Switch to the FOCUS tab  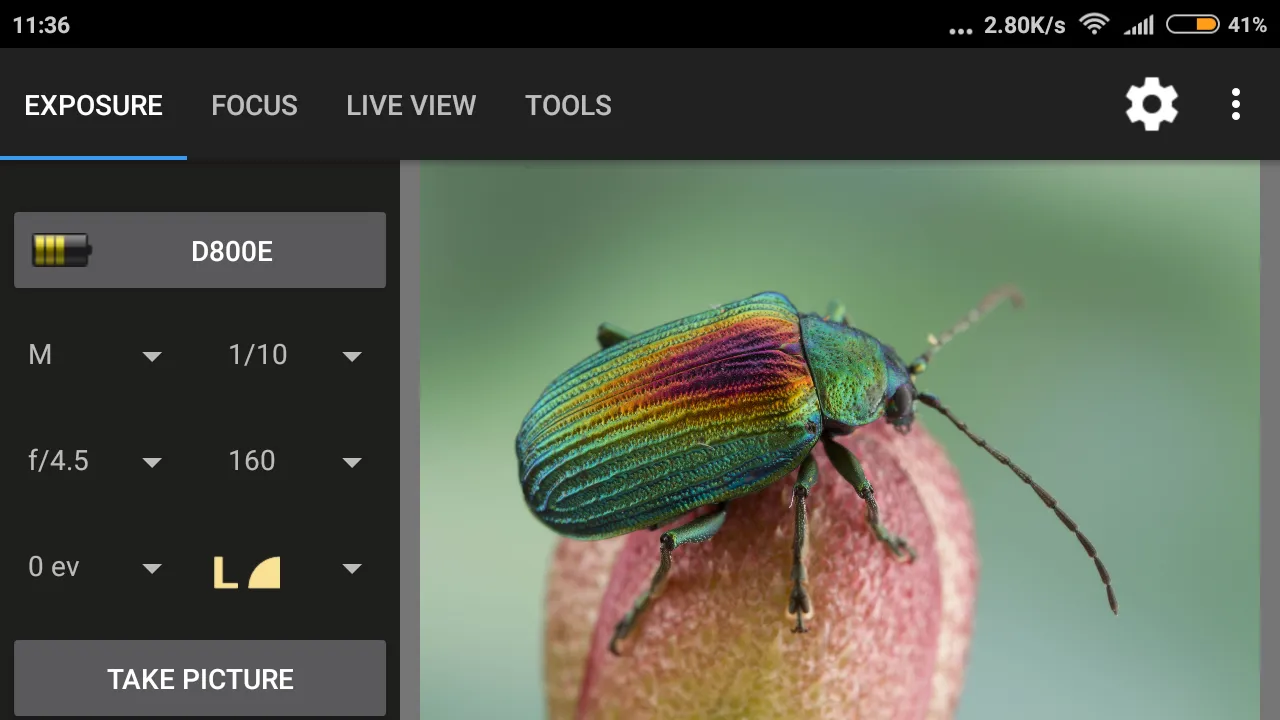(x=254, y=105)
